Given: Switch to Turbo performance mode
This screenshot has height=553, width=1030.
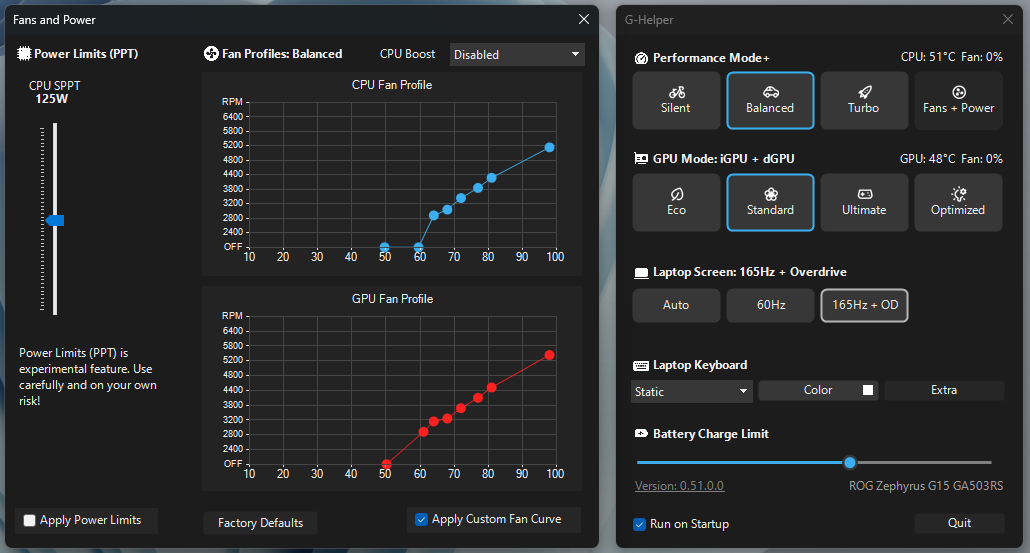Looking at the screenshot, I should pos(864,100).
